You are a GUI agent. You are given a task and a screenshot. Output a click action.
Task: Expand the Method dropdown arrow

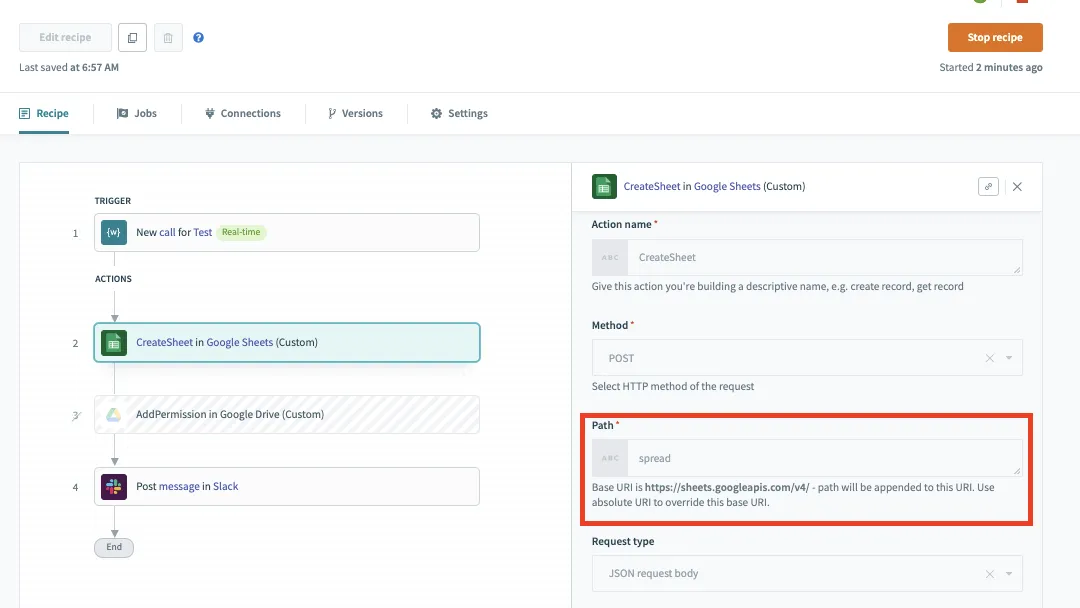1009,358
